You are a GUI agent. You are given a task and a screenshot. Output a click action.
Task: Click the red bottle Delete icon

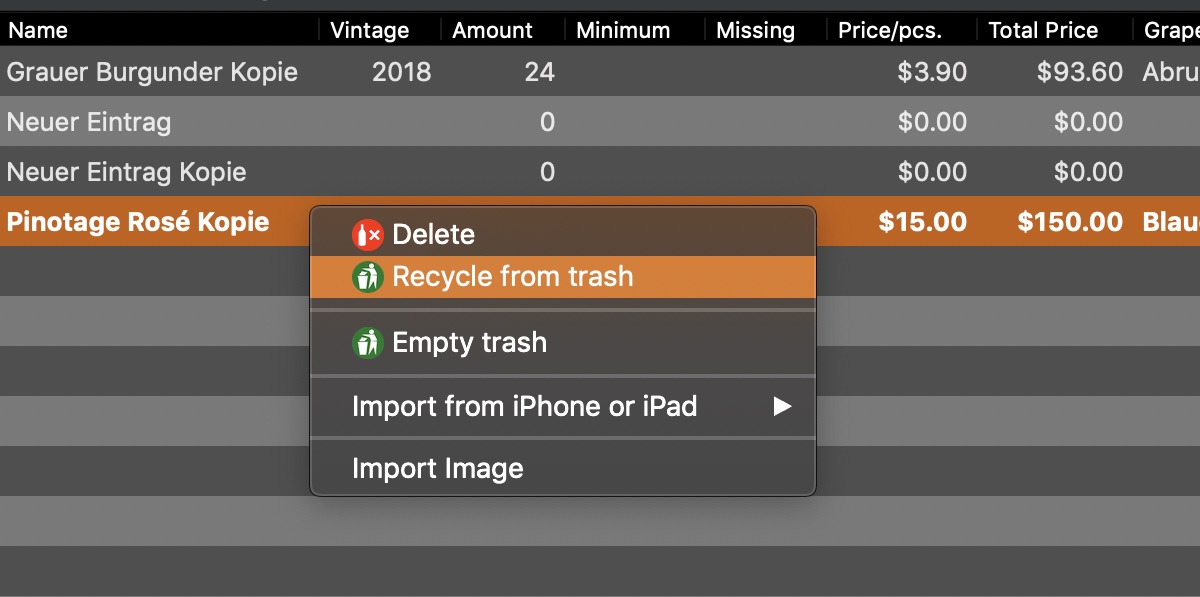[x=368, y=235]
